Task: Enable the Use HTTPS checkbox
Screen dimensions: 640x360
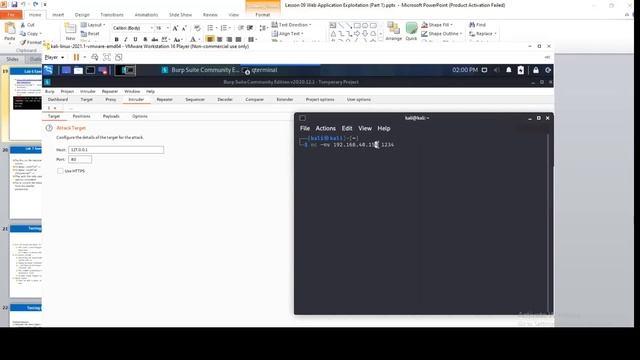Action: click(x=60, y=171)
